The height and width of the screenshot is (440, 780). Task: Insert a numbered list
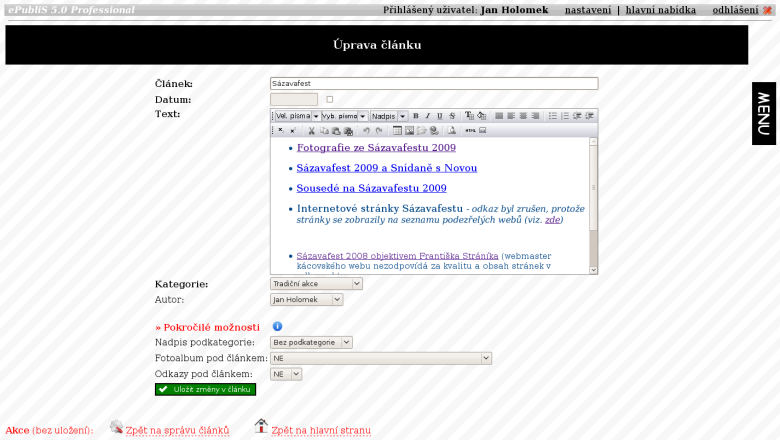[x=565, y=116]
